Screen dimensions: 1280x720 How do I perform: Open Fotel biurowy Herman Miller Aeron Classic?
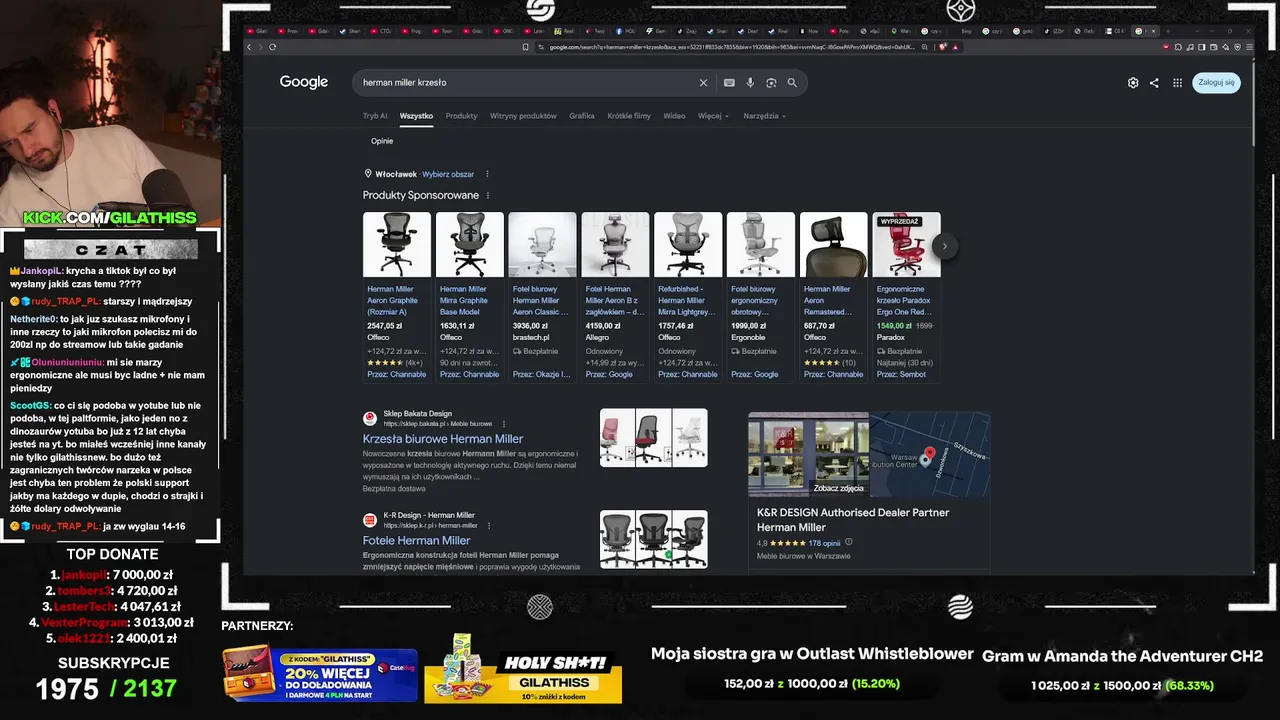click(x=541, y=300)
